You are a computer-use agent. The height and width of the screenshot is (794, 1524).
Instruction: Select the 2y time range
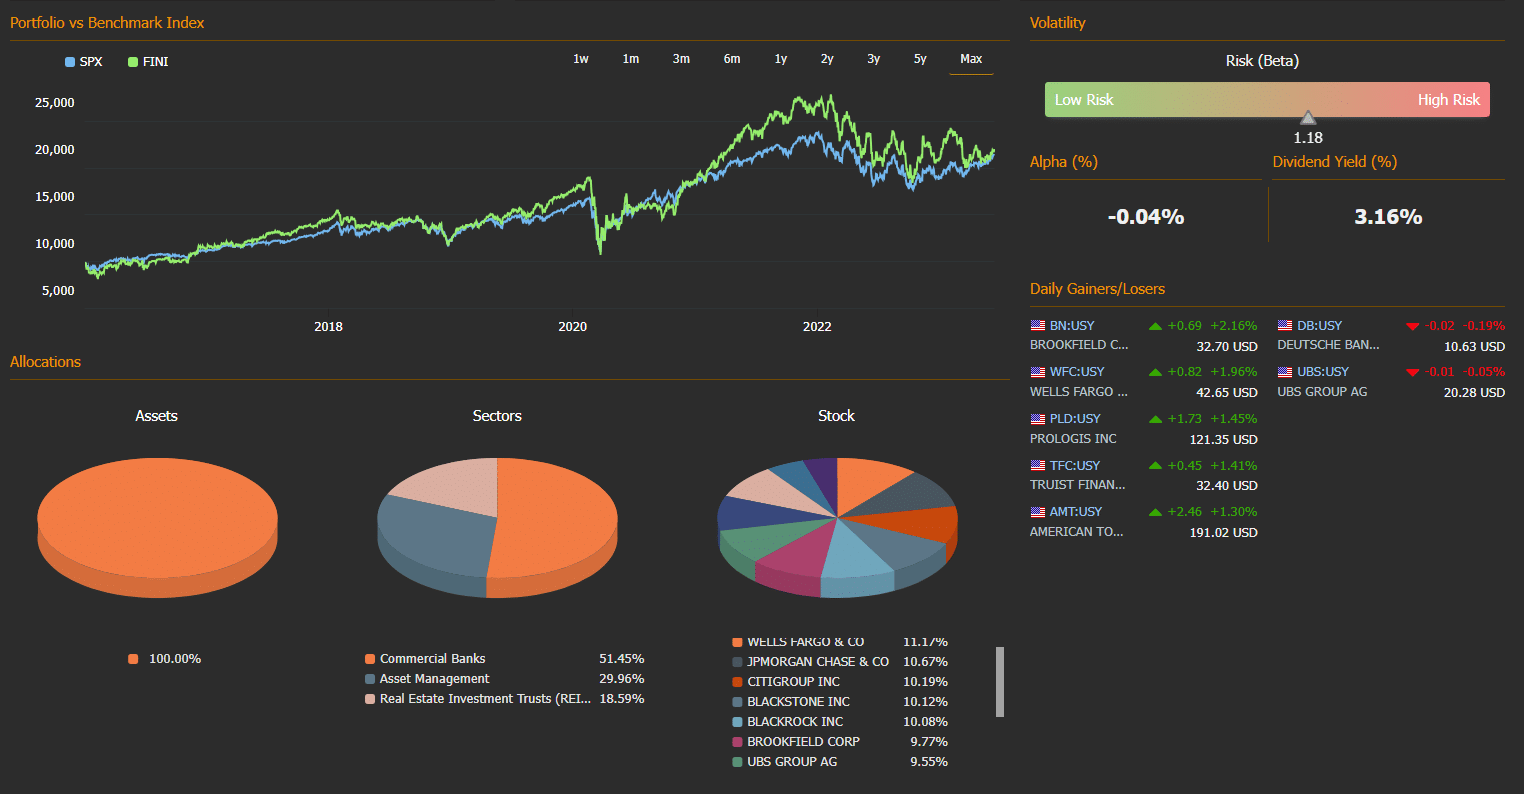click(x=827, y=59)
